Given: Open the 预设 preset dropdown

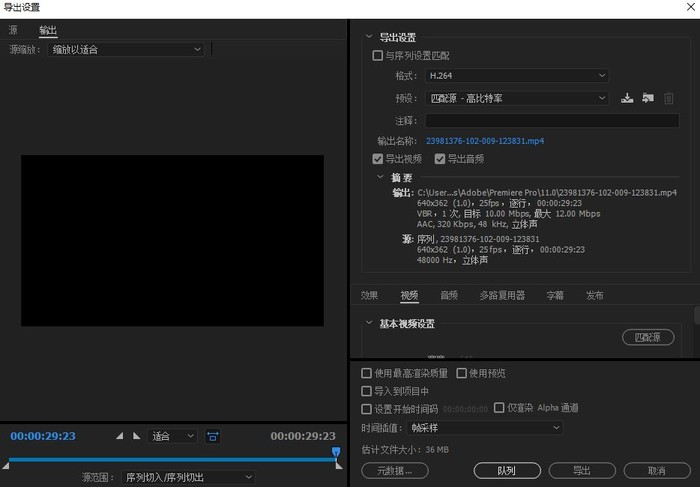Looking at the screenshot, I should click(x=516, y=98).
